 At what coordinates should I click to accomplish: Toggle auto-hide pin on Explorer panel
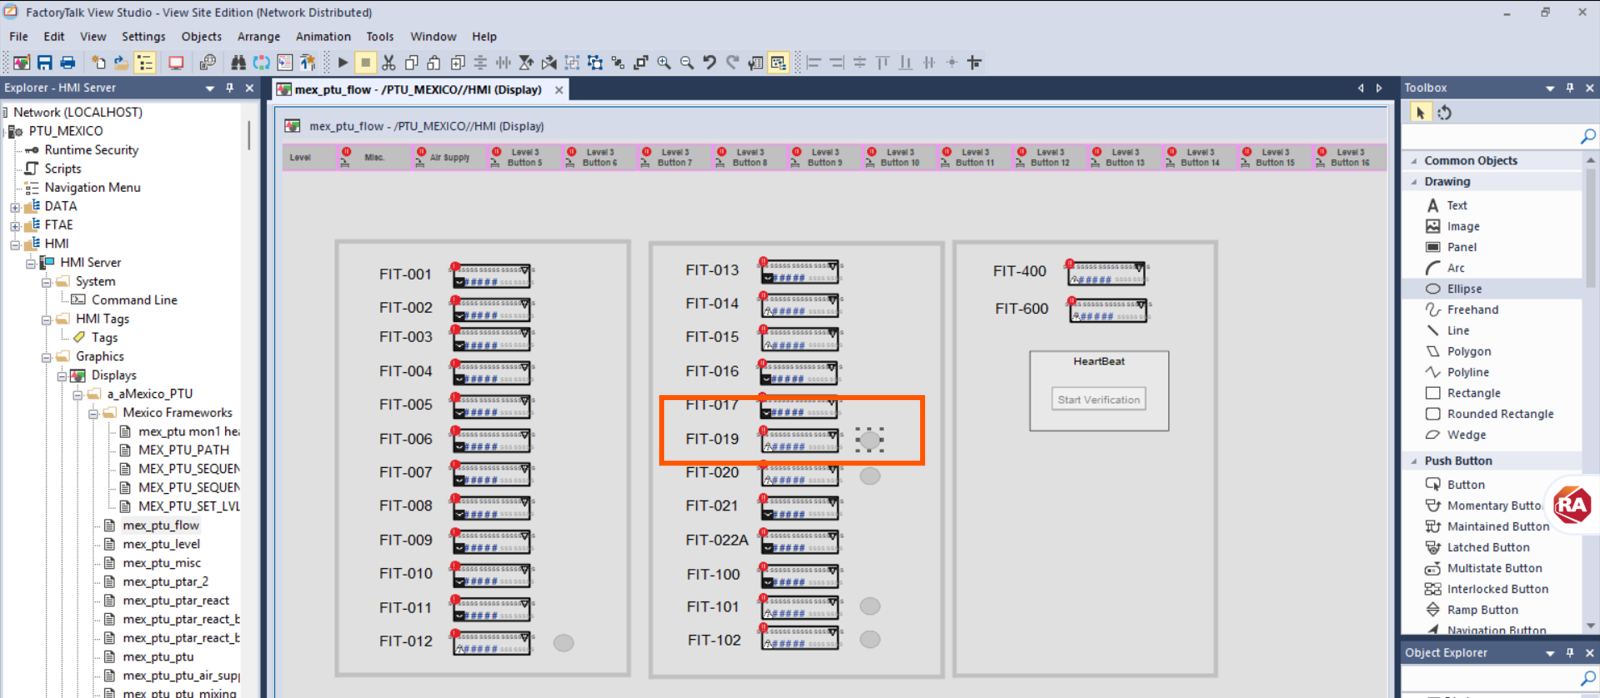pos(230,88)
